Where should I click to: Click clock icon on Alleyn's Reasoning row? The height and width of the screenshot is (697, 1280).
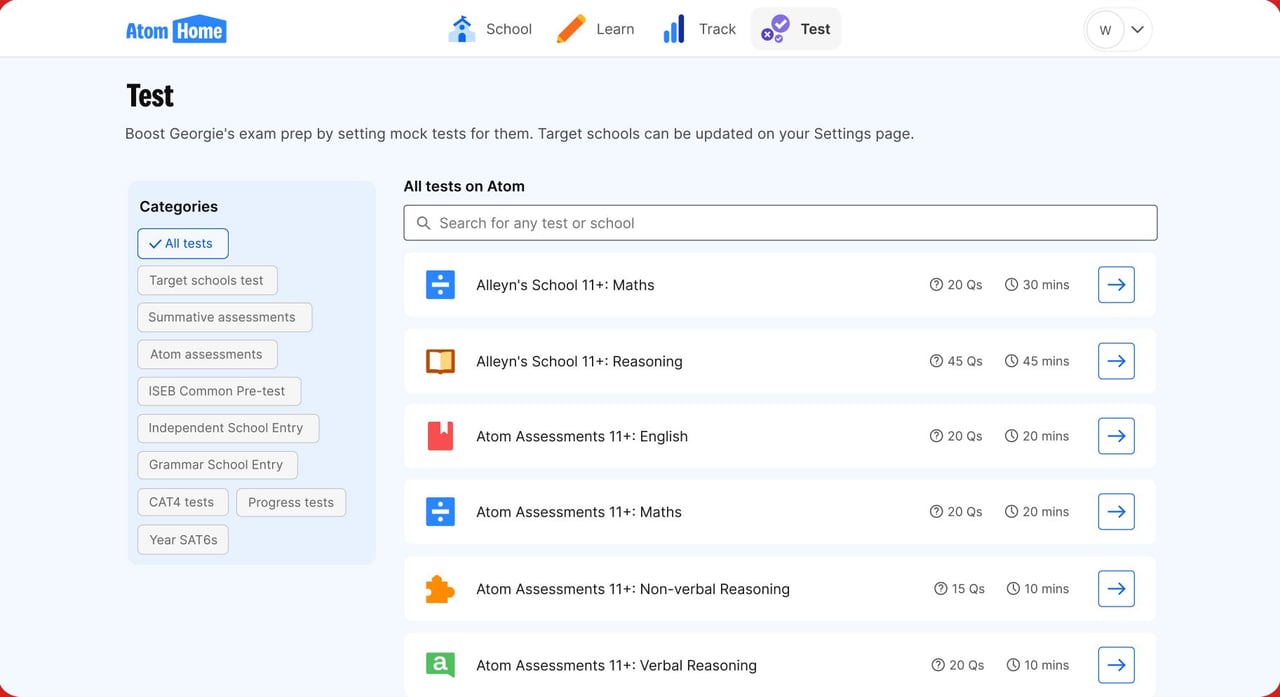(1012, 361)
